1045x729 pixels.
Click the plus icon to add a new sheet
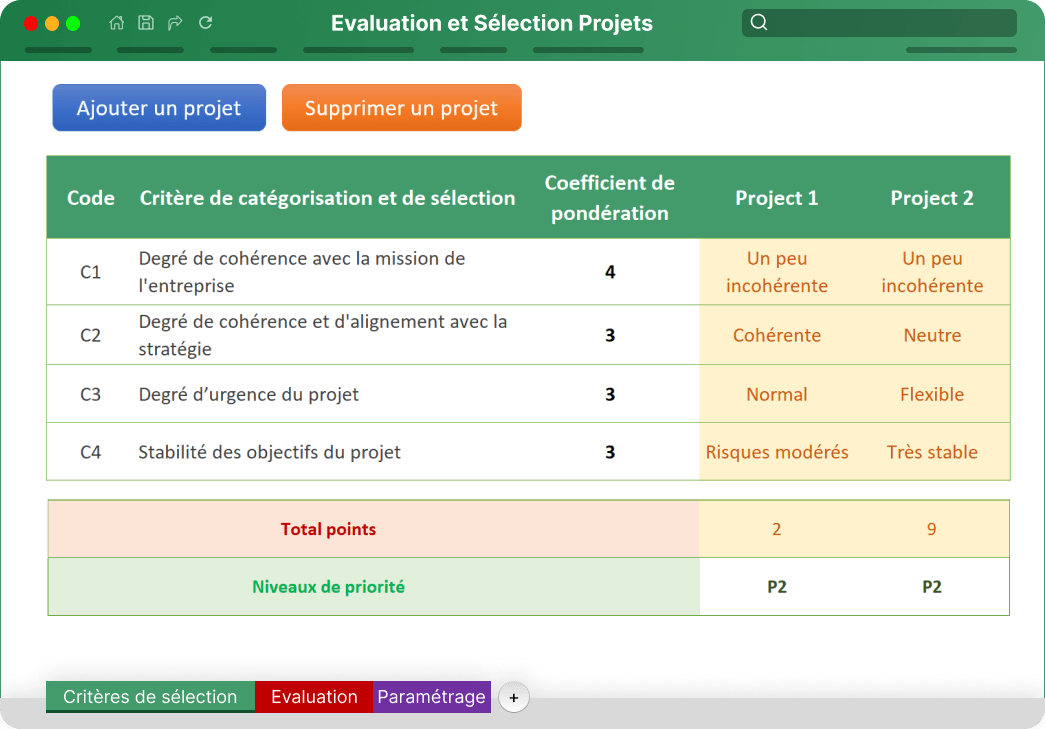(513, 697)
